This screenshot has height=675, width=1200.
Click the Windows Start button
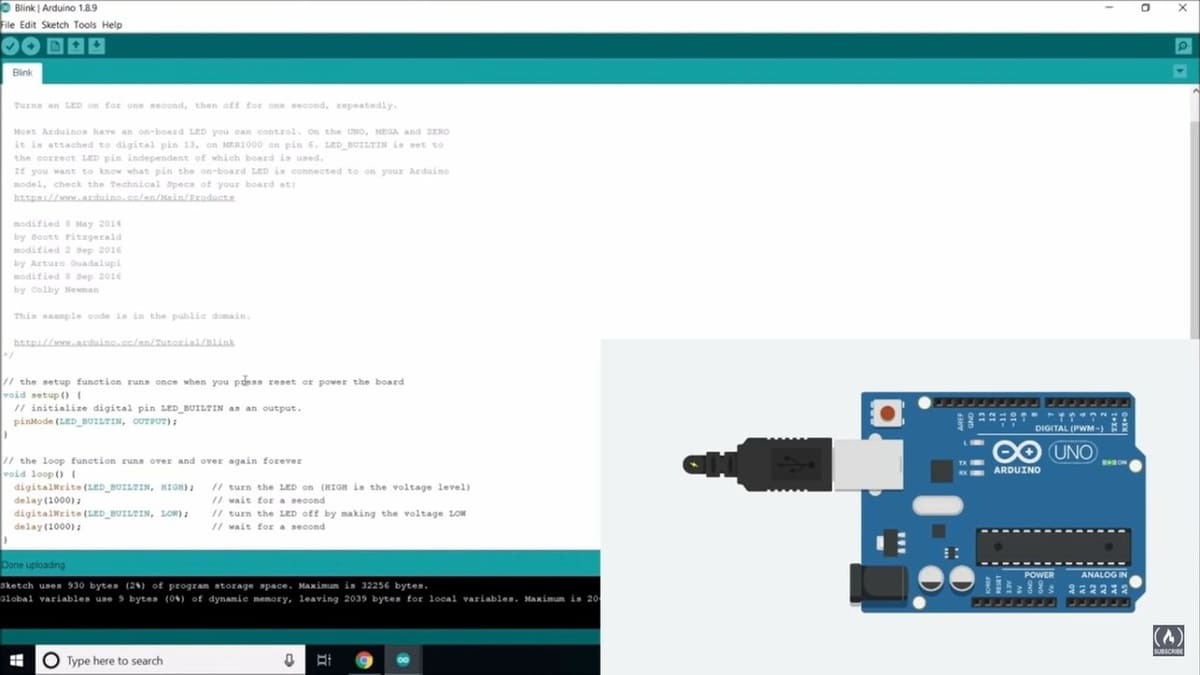pyautogui.click(x=16, y=660)
